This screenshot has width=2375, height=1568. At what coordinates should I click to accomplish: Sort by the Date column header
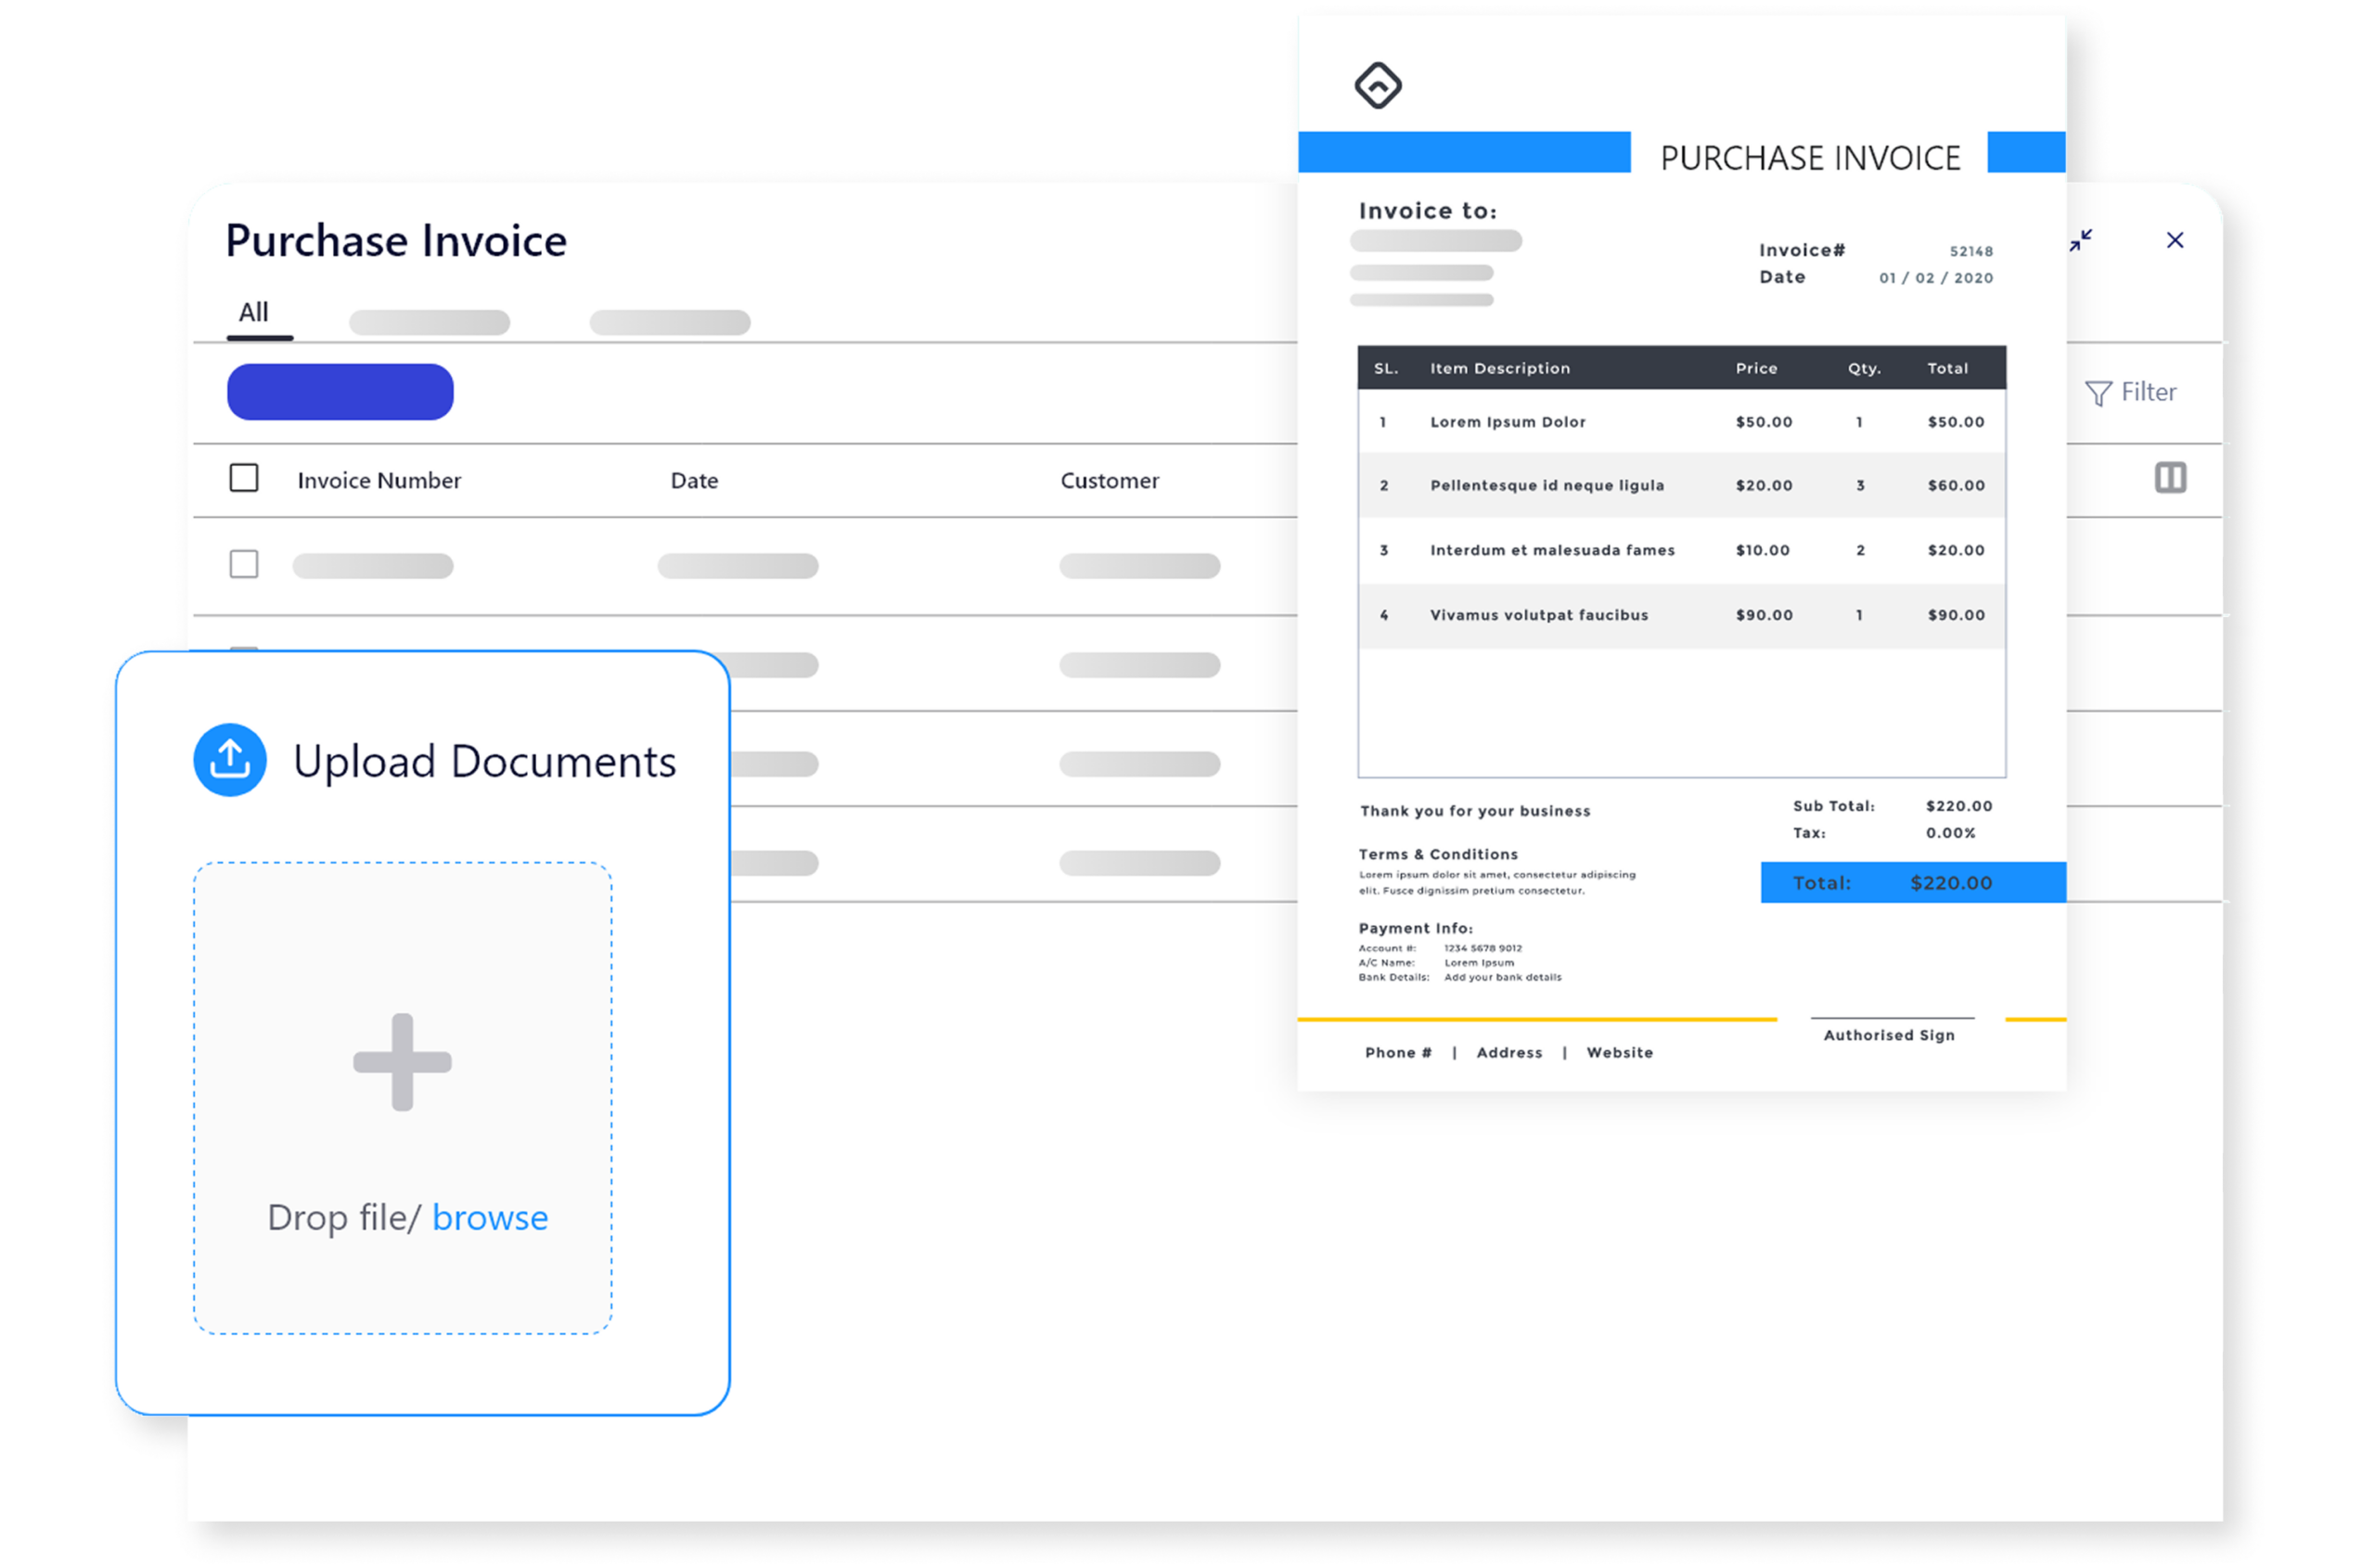pyautogui.click(x=694, y=481)
